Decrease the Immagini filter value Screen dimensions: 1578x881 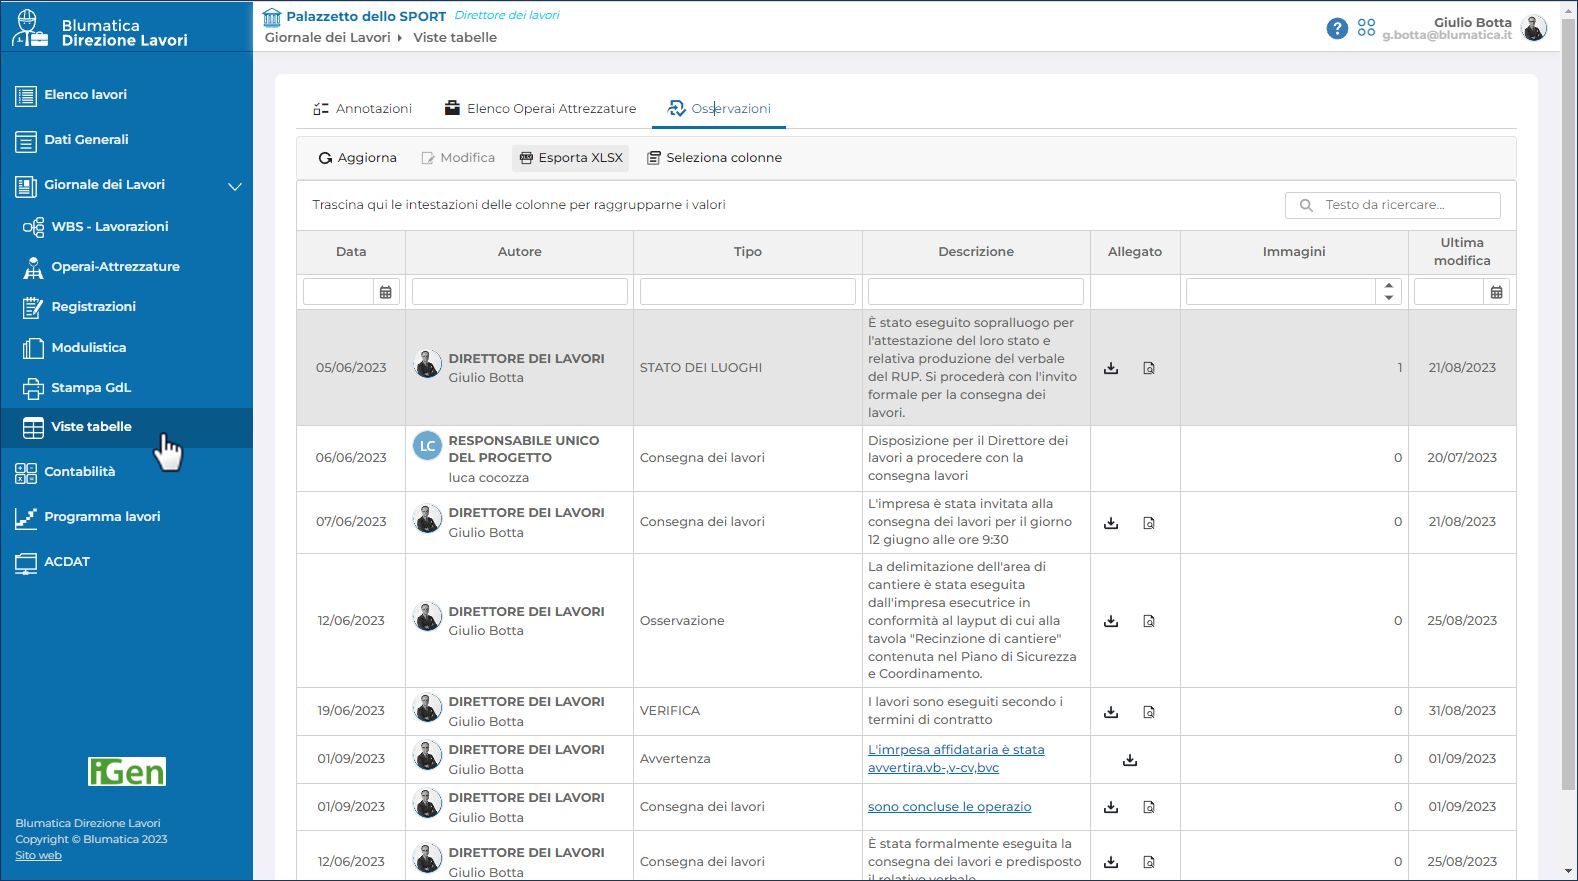tap(1388, 298)
